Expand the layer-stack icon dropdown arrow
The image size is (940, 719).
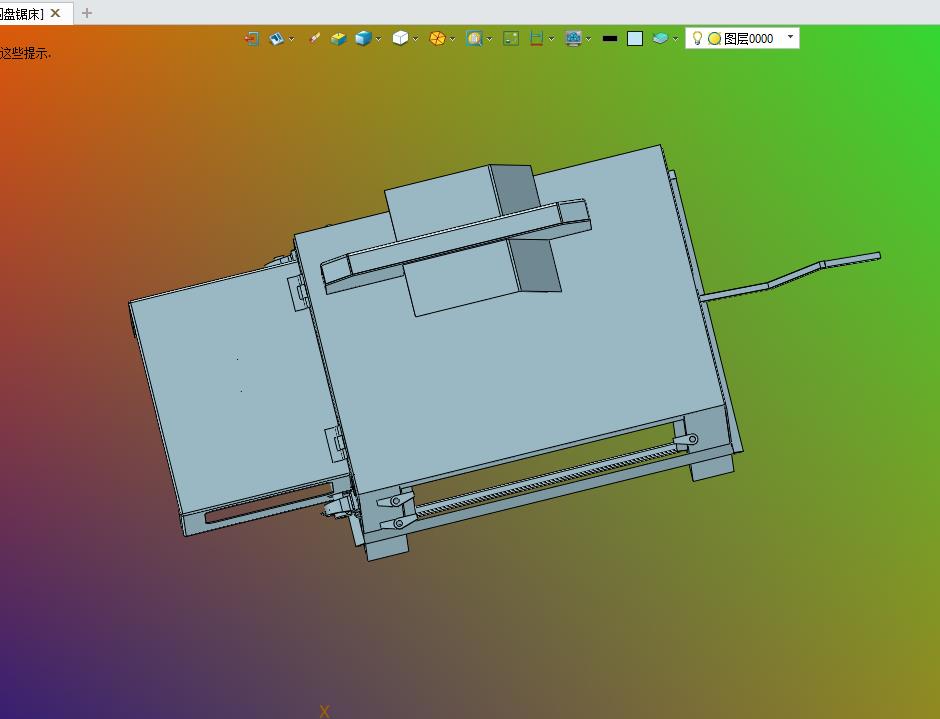676,39
